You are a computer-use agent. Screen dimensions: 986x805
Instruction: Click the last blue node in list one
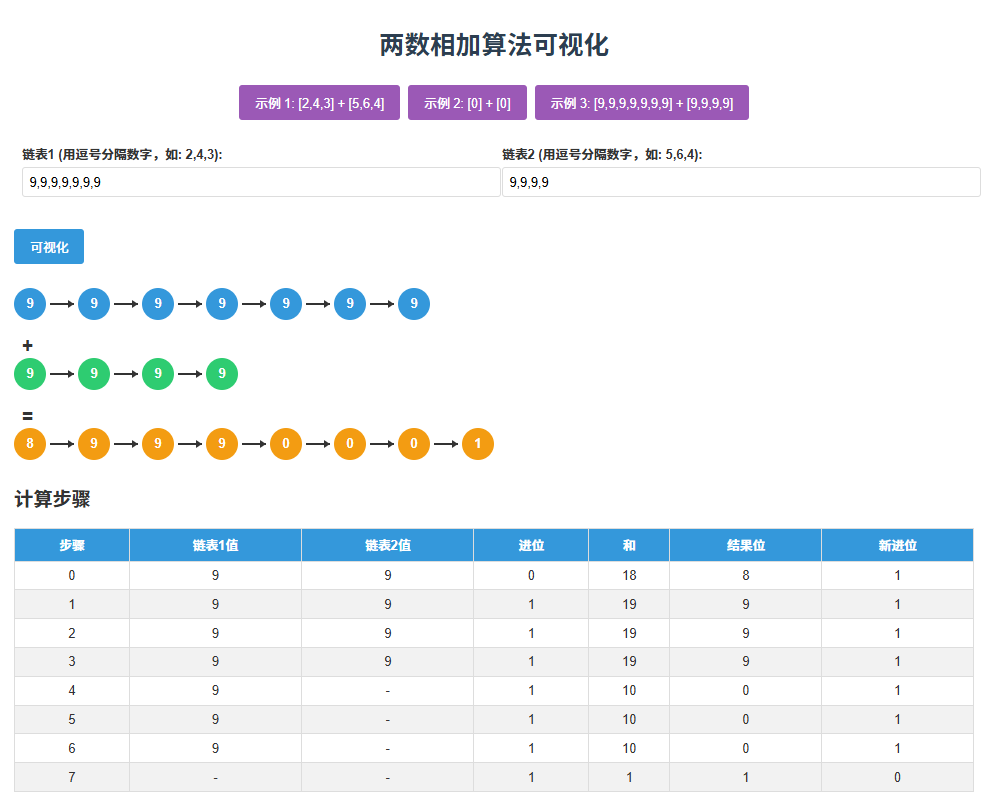pos(413,304)
